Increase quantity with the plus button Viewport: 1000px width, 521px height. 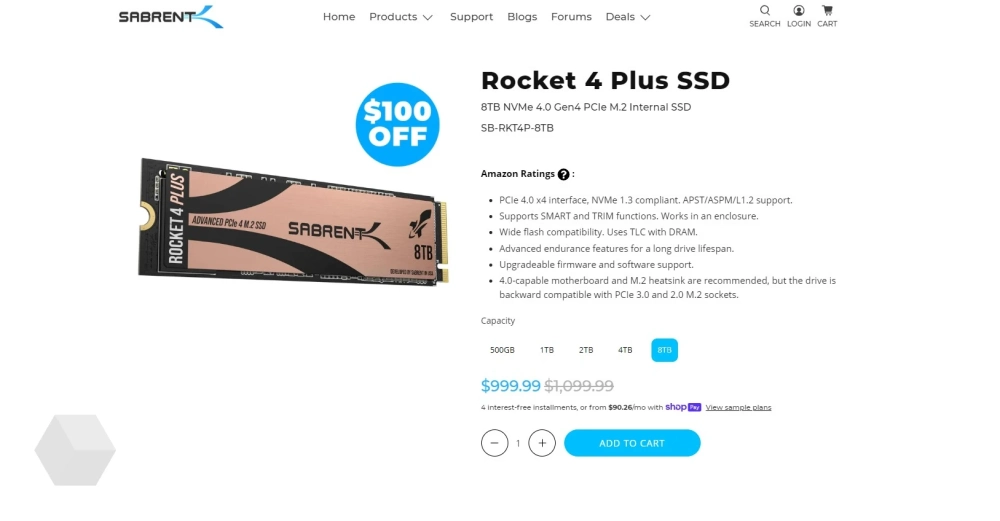pos(542,443)
